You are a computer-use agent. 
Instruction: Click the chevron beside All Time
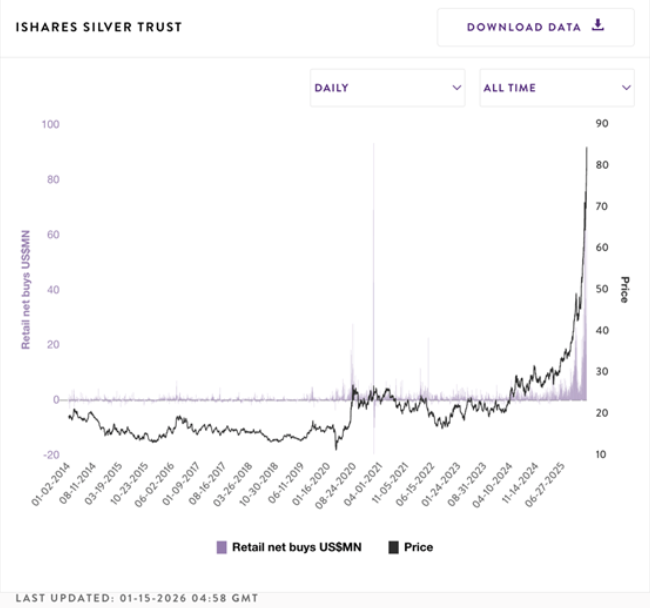(626, 88)
